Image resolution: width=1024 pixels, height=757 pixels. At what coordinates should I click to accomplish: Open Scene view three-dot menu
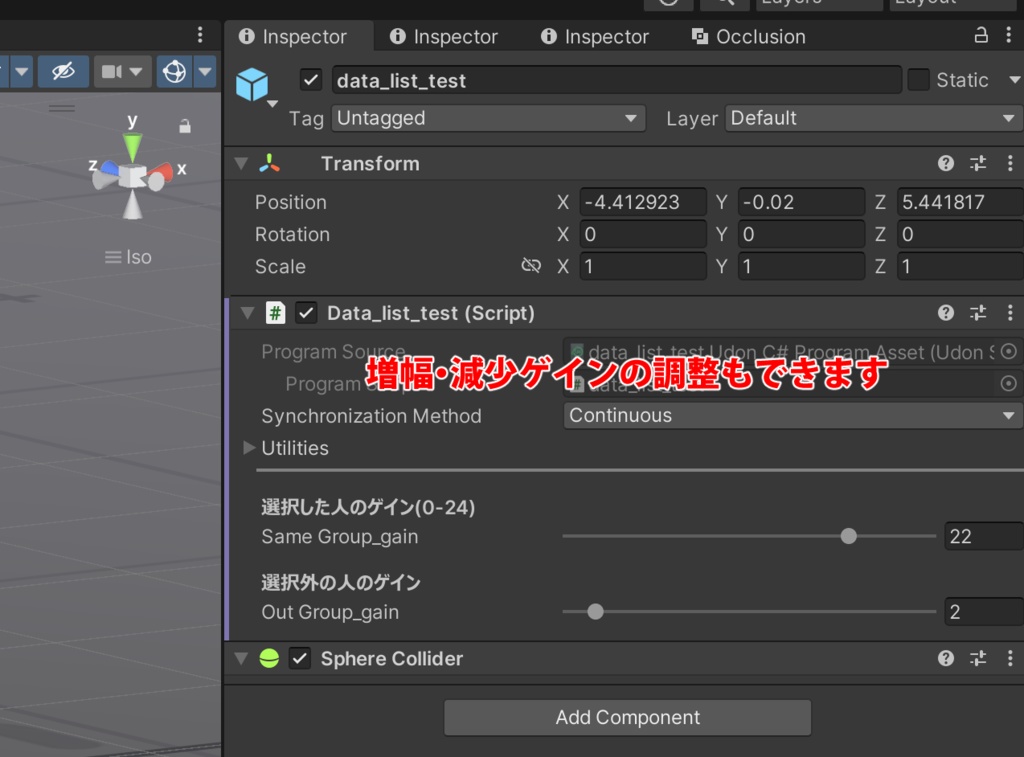point(200,34)
